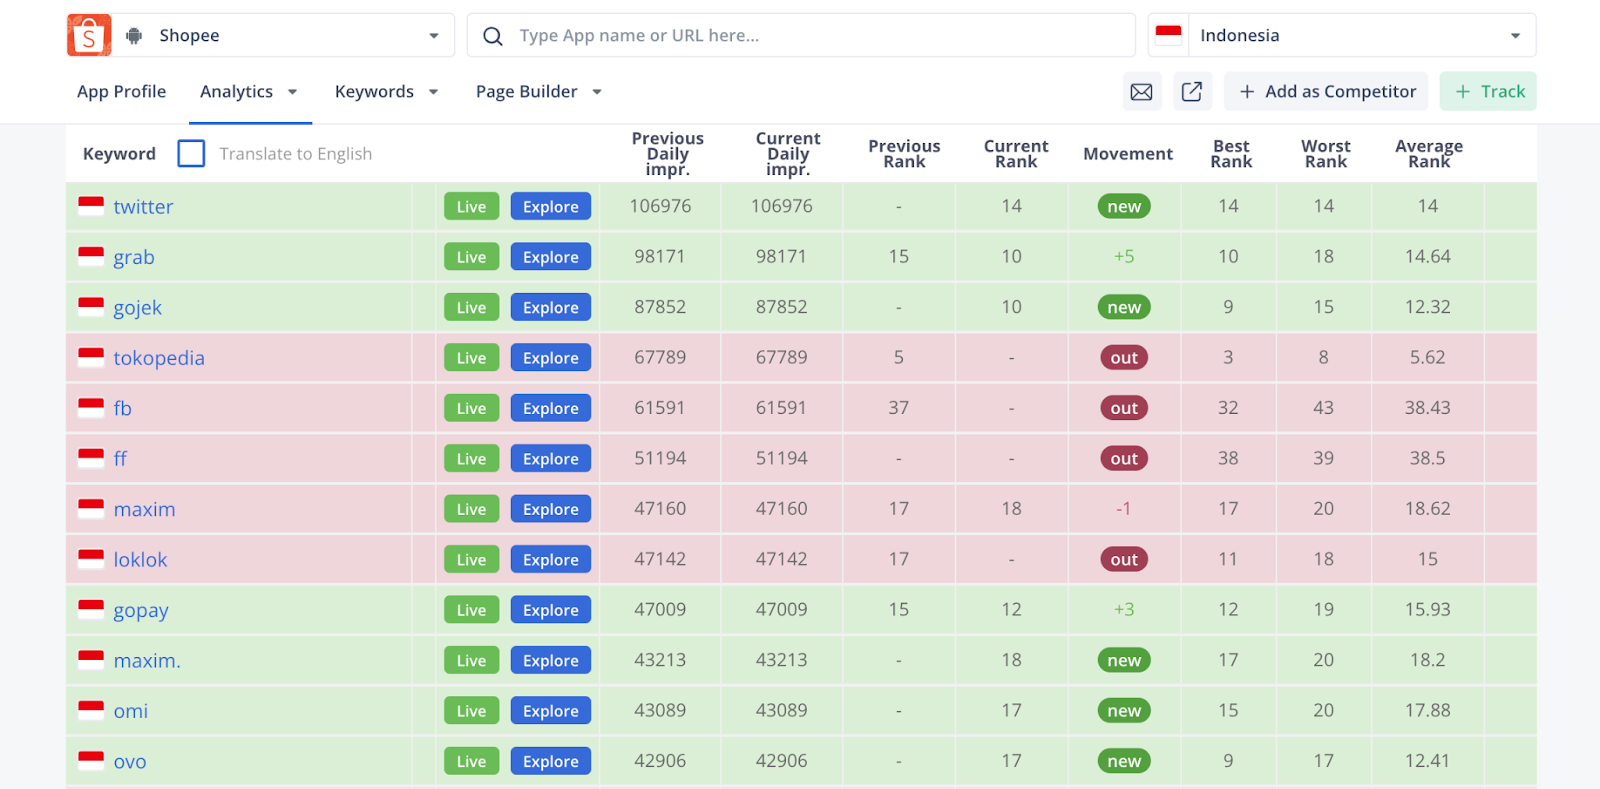Open the ff keyword link
1600x789 pixels.
click(x=120, y=459)
